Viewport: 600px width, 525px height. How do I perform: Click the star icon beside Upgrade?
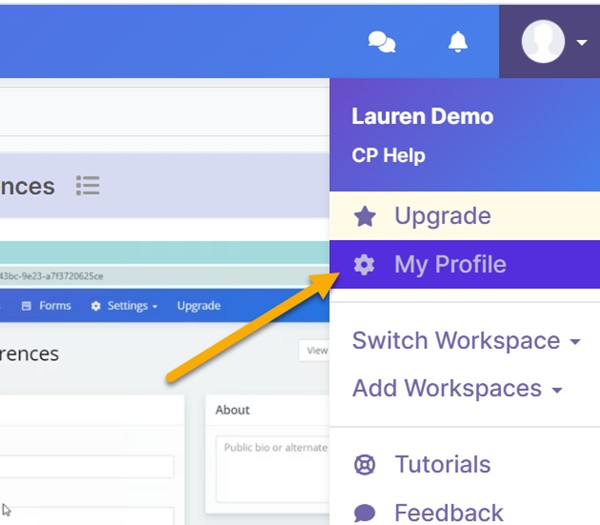point(365,216)
